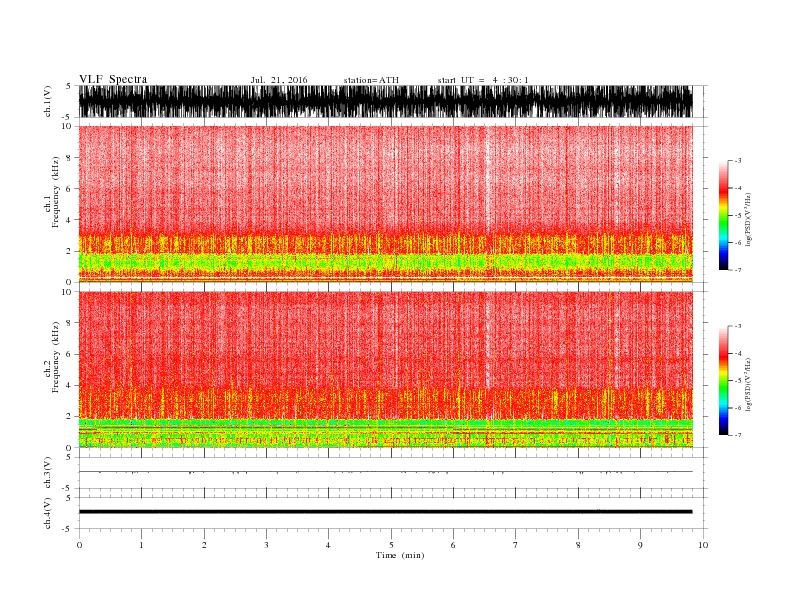The width and height of the screenshot is (792, 612).
Task: Click inside the ch.2 spectrogram panel
Action: coord(385,370)
